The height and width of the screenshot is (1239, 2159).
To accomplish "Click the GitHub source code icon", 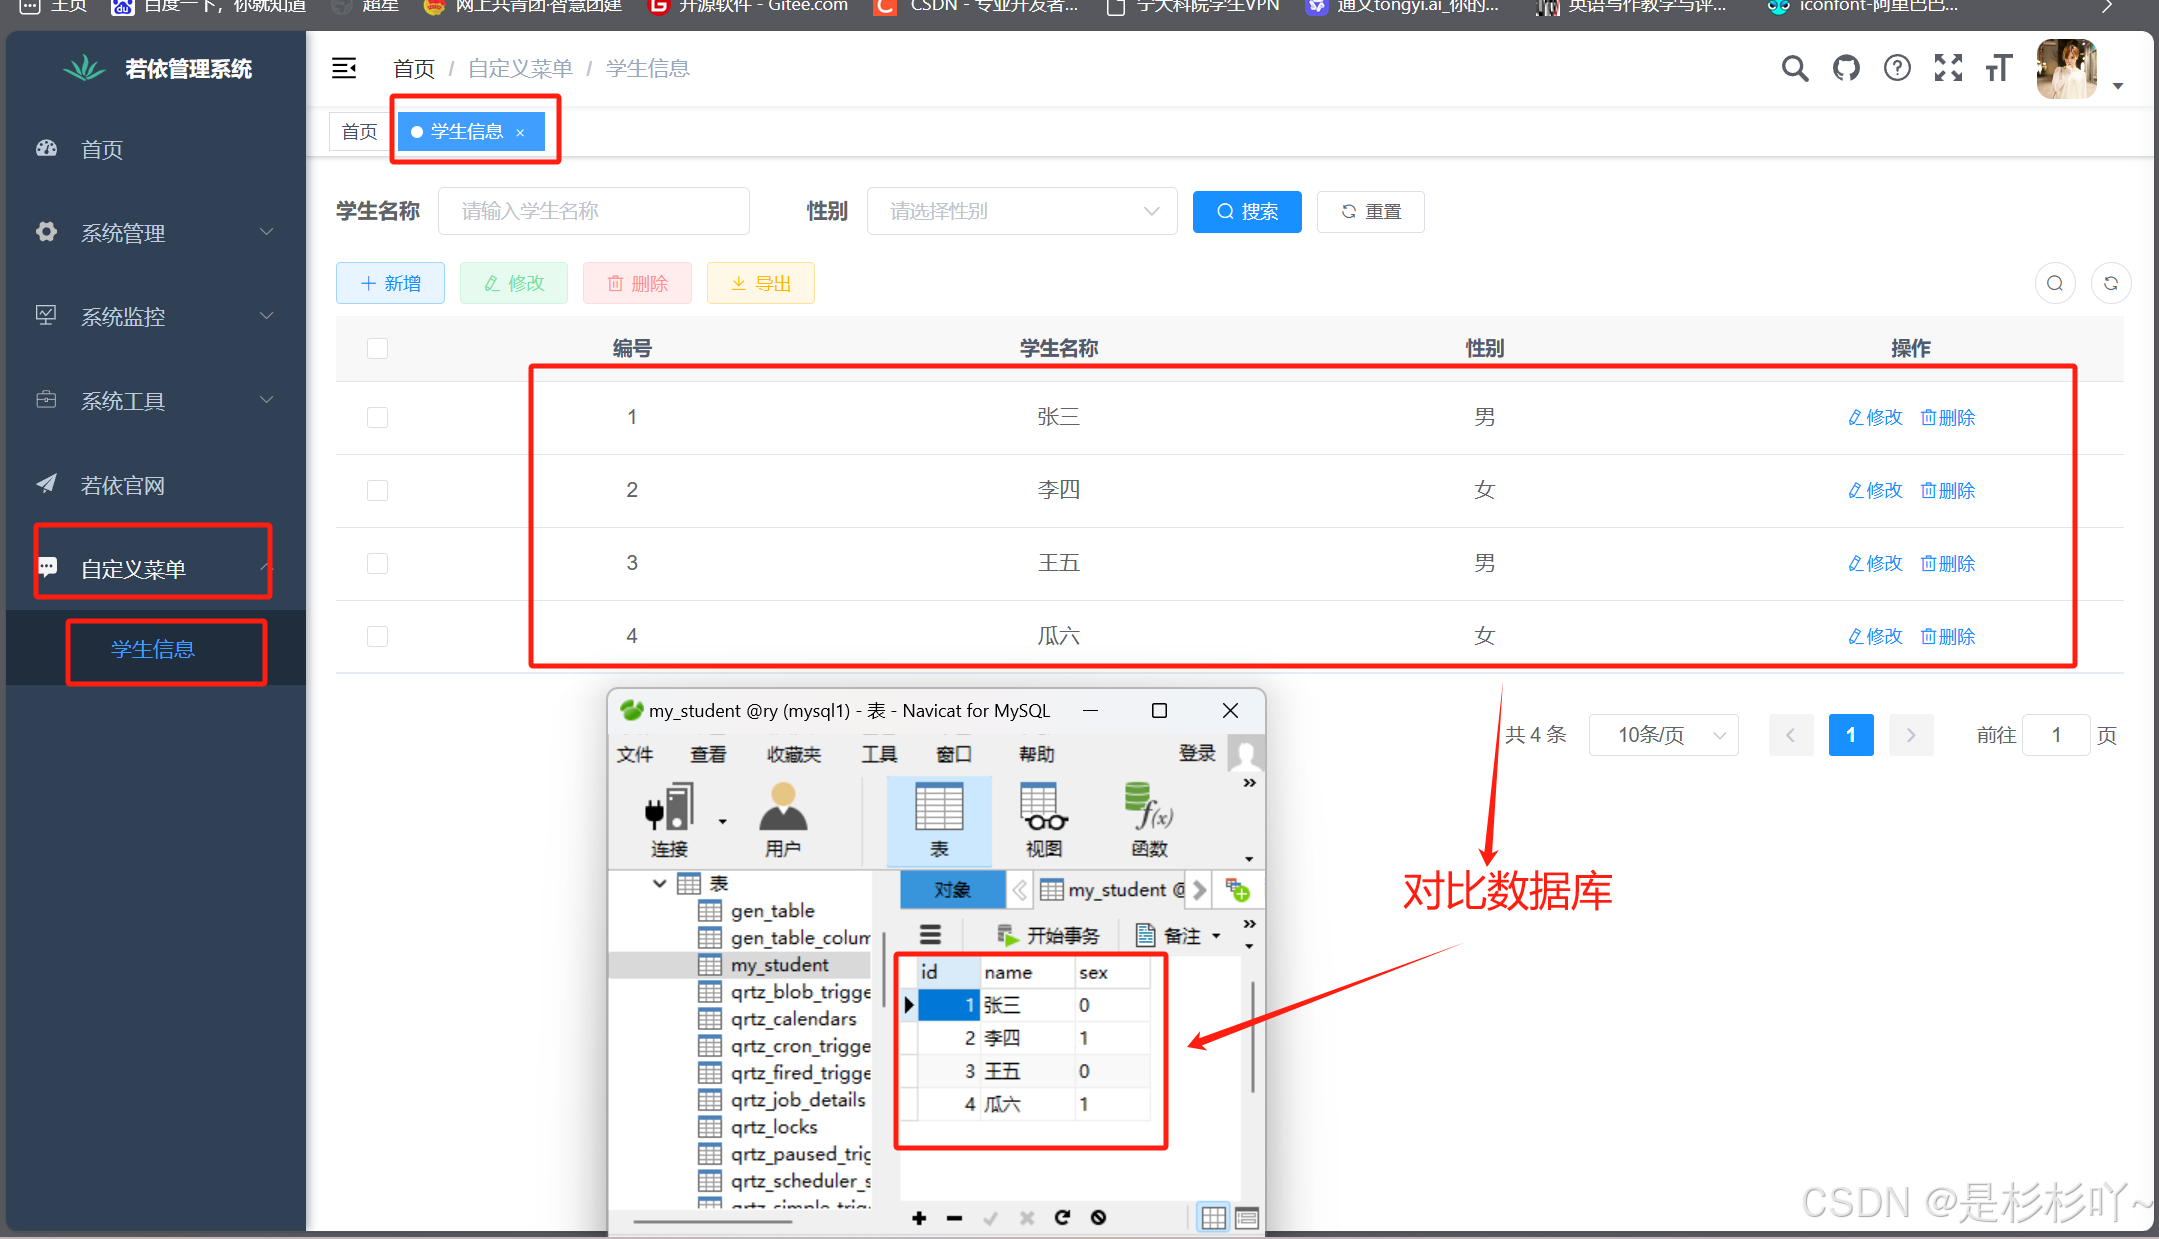I will 1846,68.
